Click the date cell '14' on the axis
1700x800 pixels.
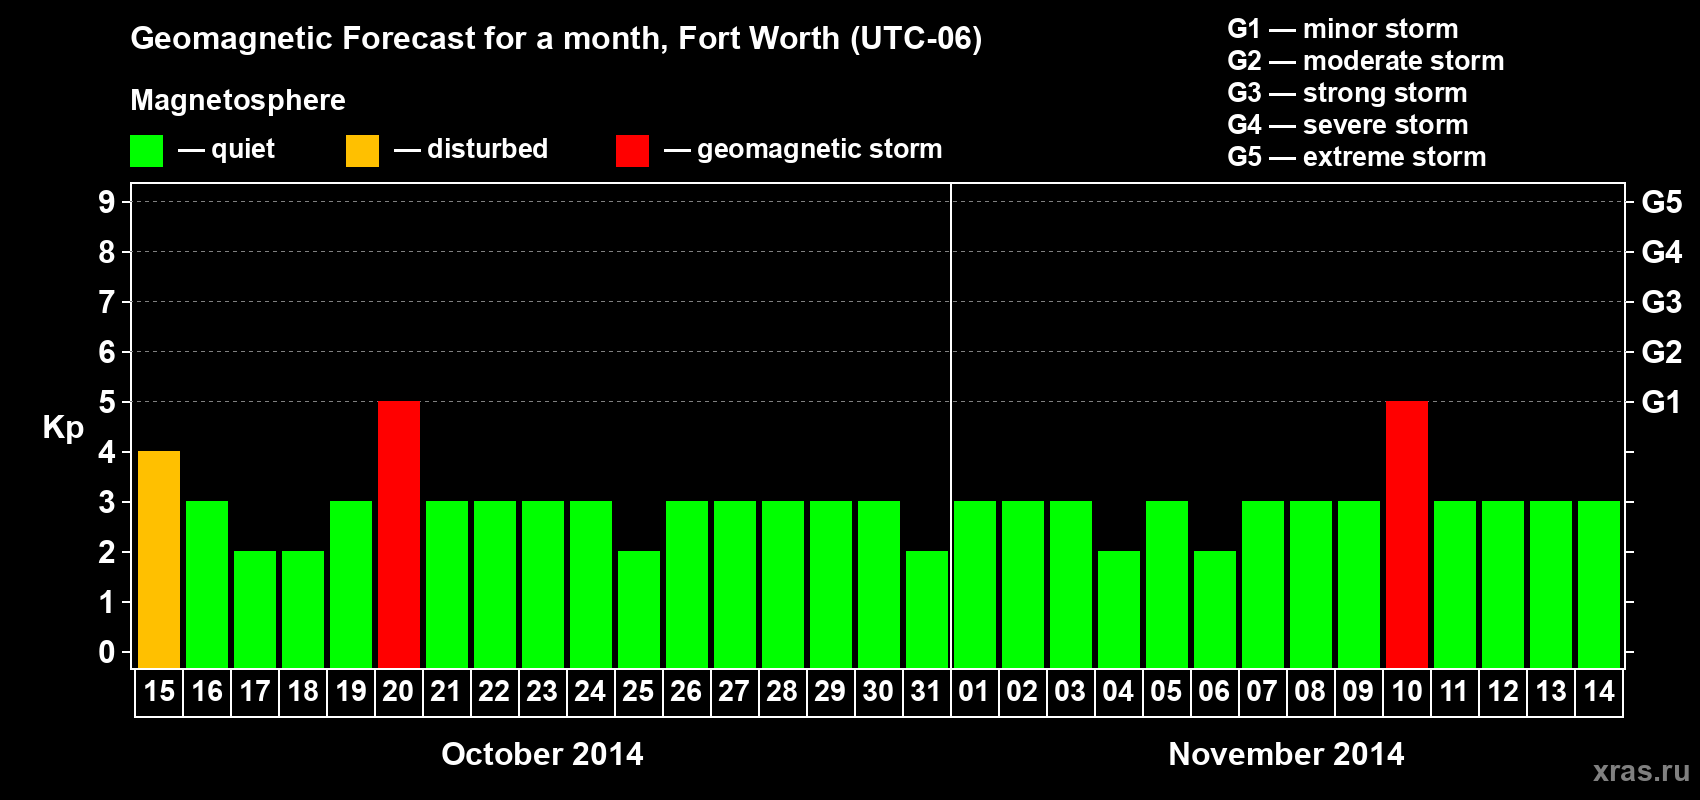pos(1599,692)
